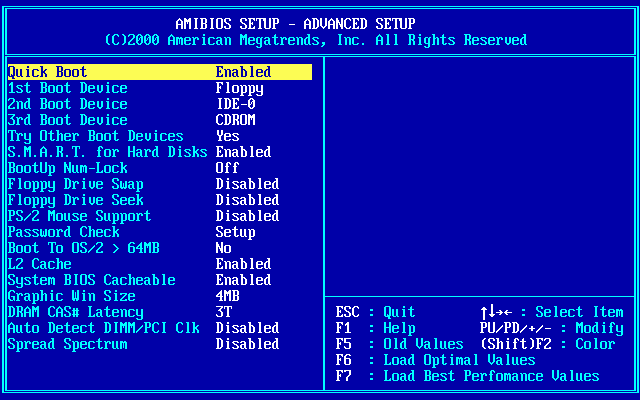Select Auto Detect DIMM/PCI Clk option
640x400 pixels.
[x=104, y=328]
